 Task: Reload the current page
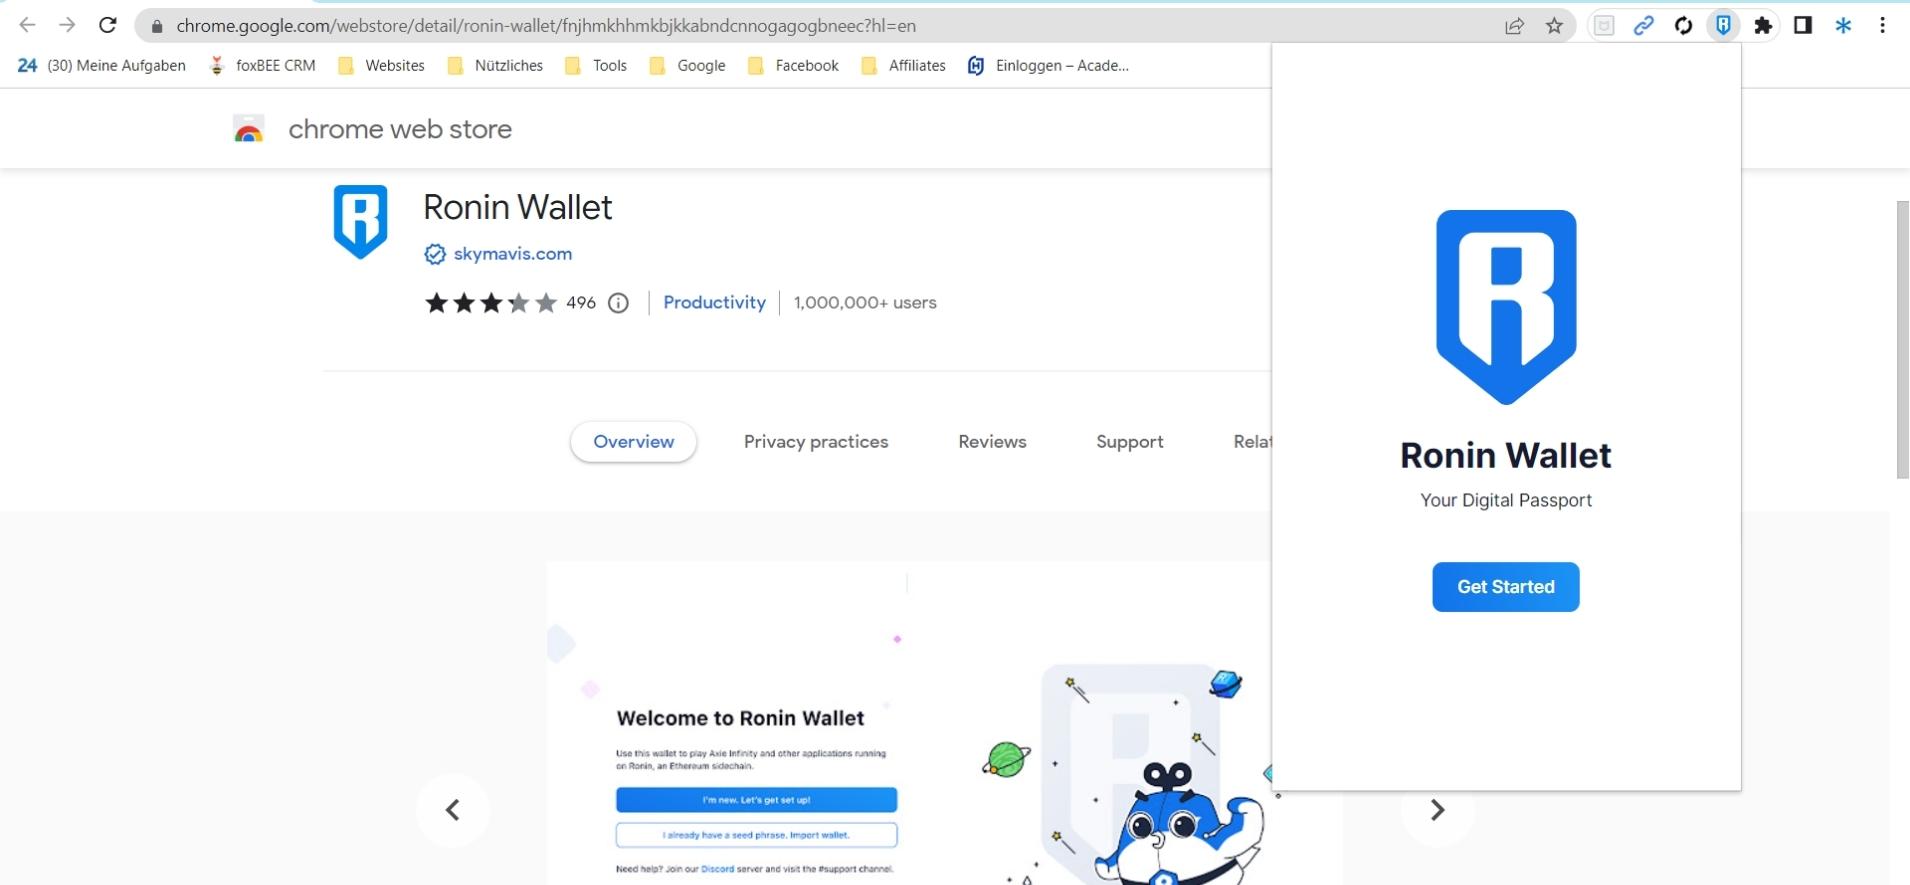[x=108, y=25]
